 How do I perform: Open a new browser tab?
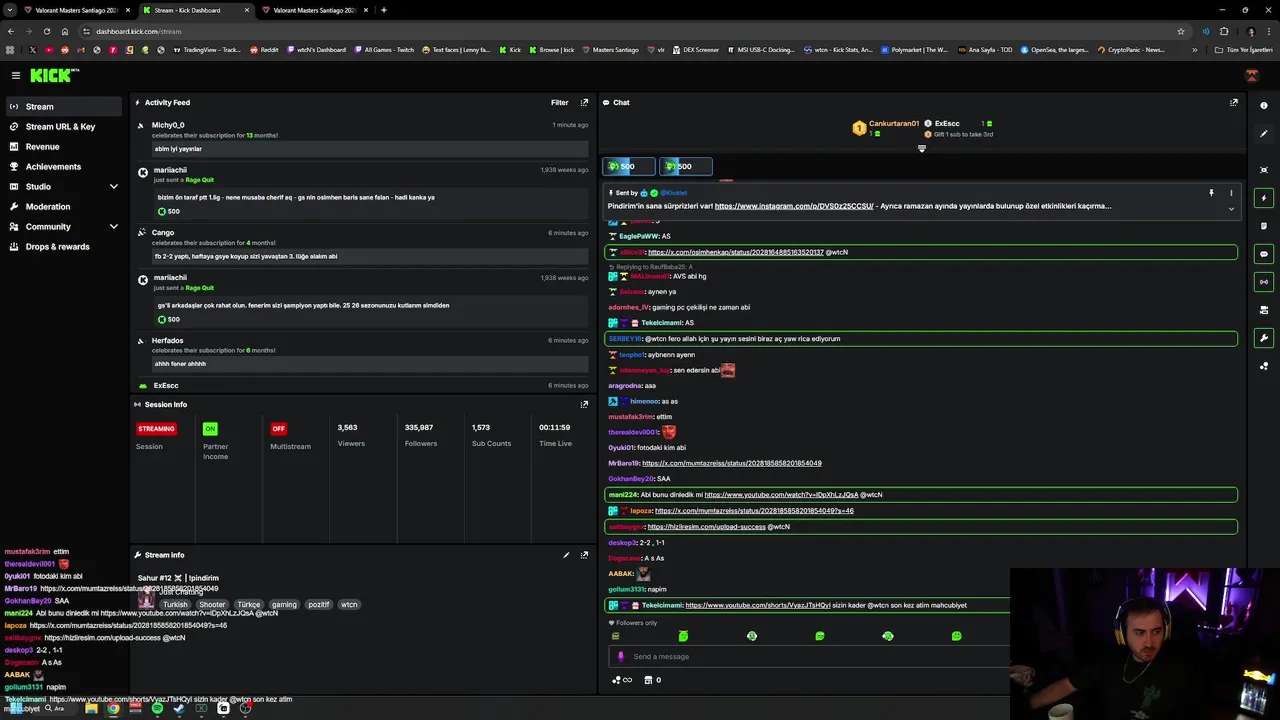pyautogui.click(x=384, y=10)
